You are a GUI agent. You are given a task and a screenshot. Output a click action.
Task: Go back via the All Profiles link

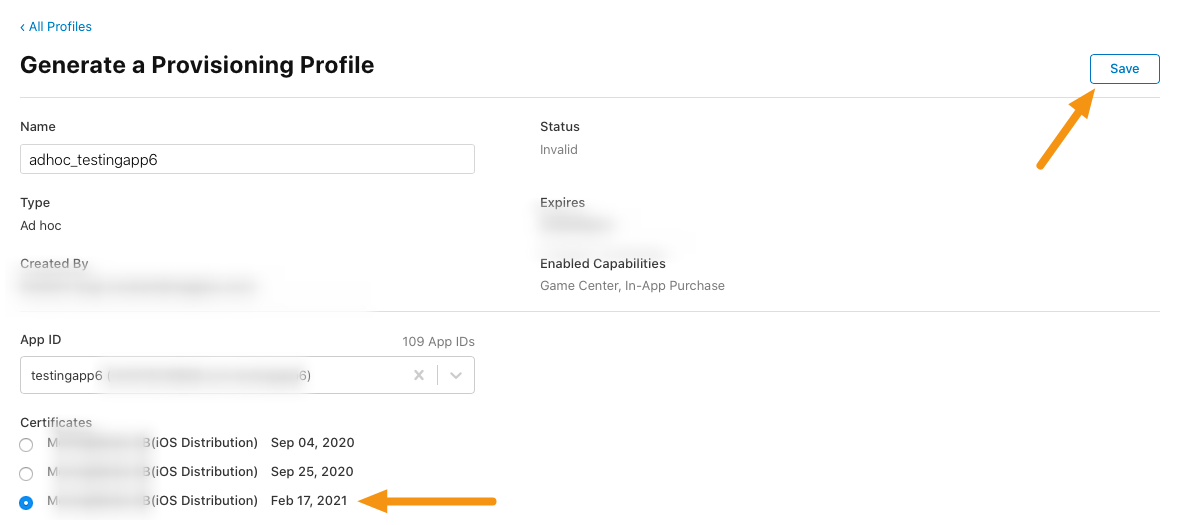point(55,26)
